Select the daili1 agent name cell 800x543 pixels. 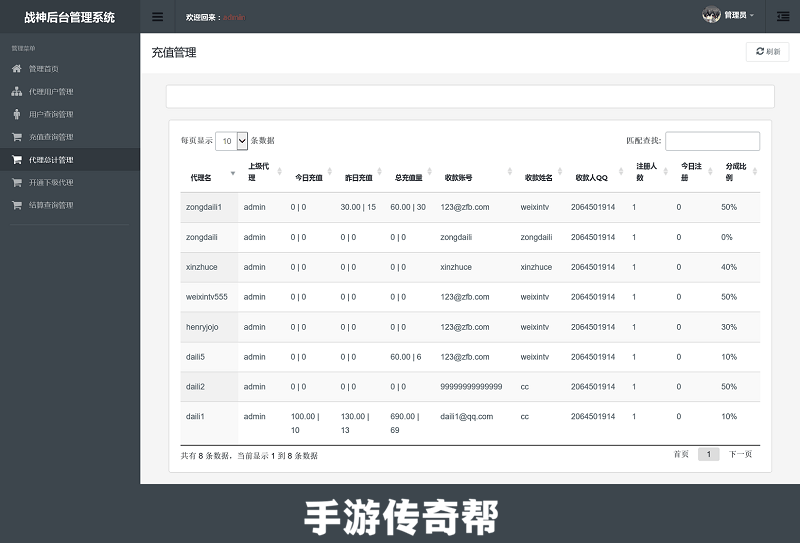coord(209,422)
